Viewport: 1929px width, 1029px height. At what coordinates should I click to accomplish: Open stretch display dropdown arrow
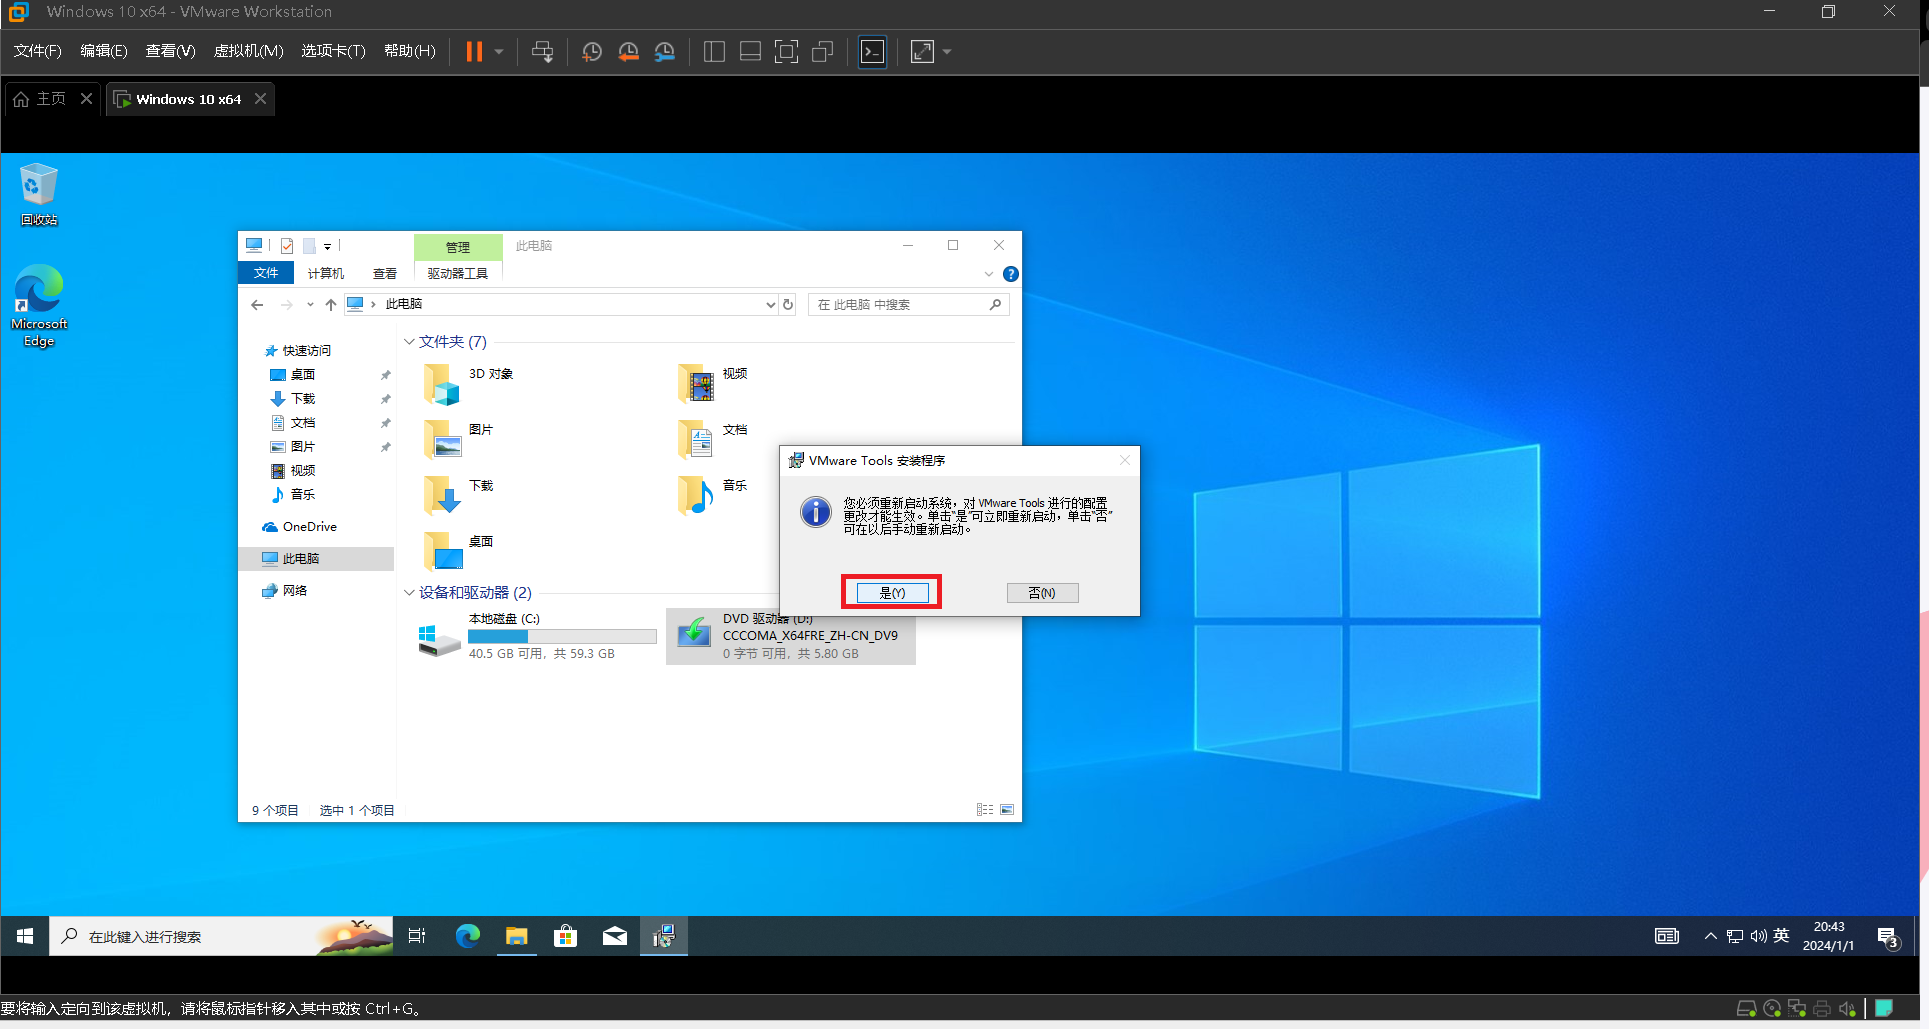tap(947, 52)
